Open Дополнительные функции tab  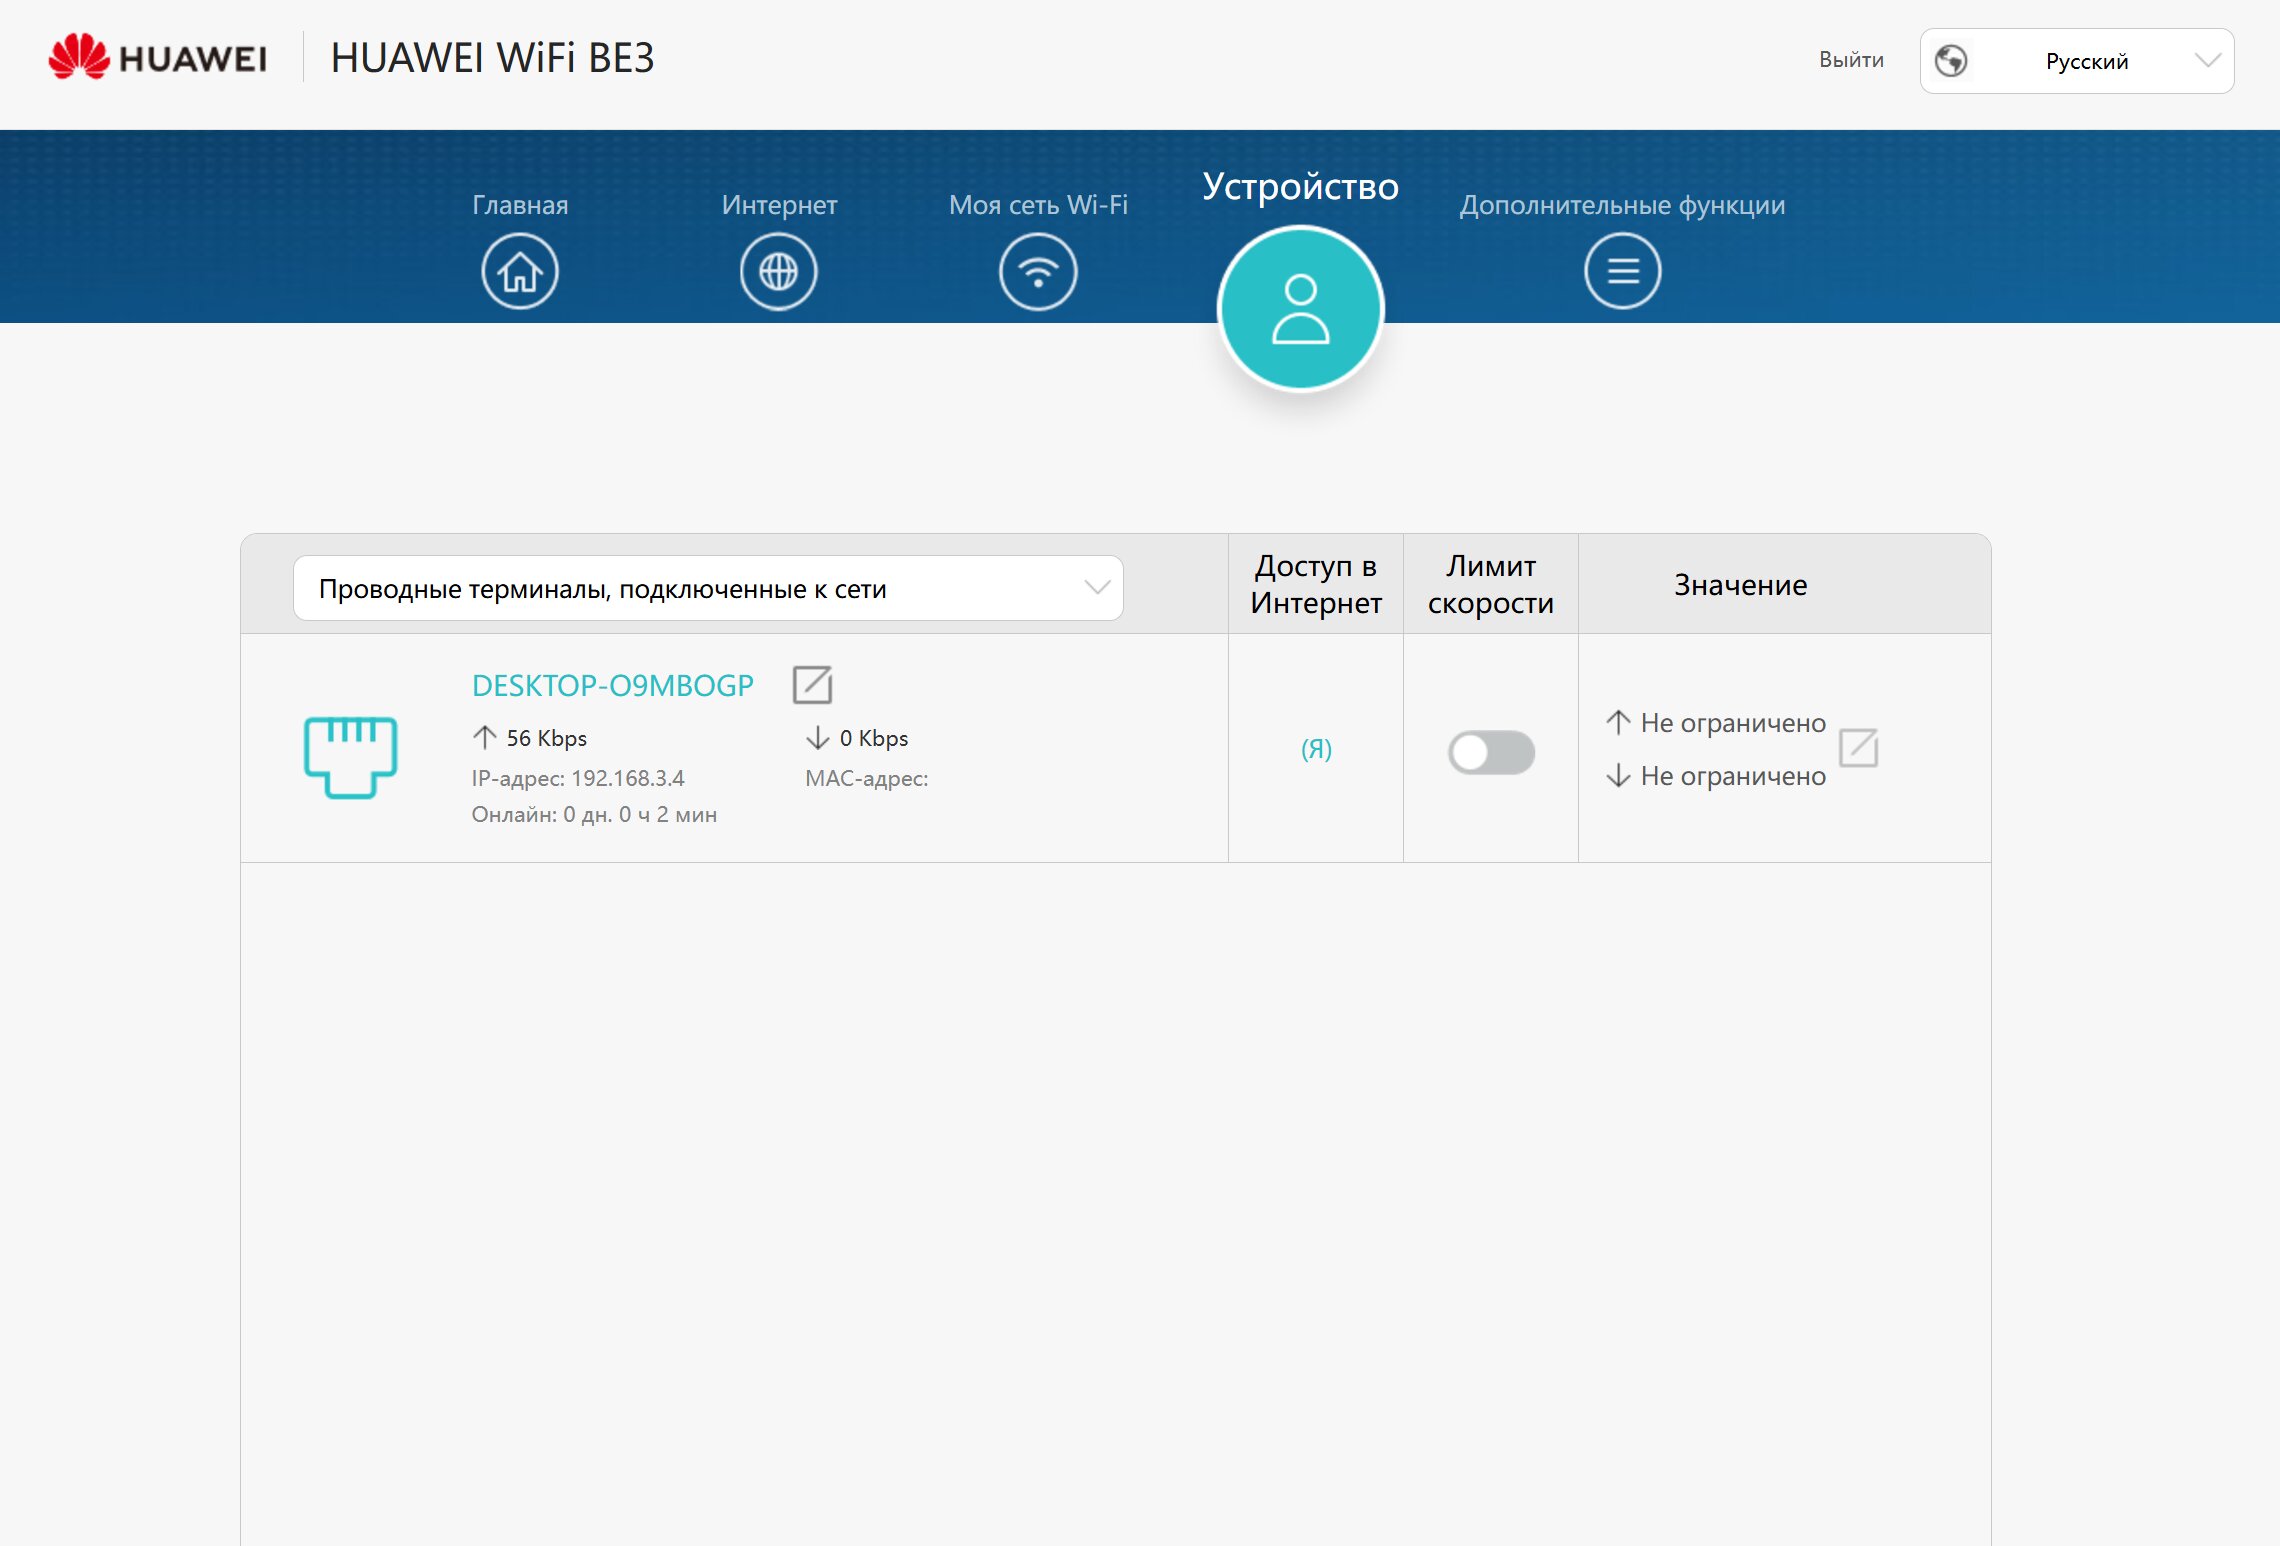1622,205
